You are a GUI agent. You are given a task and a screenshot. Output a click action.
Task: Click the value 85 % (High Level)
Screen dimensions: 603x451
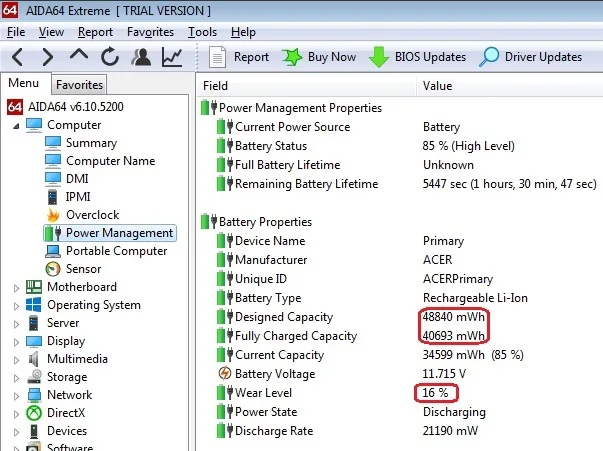[x=468, y=146]
